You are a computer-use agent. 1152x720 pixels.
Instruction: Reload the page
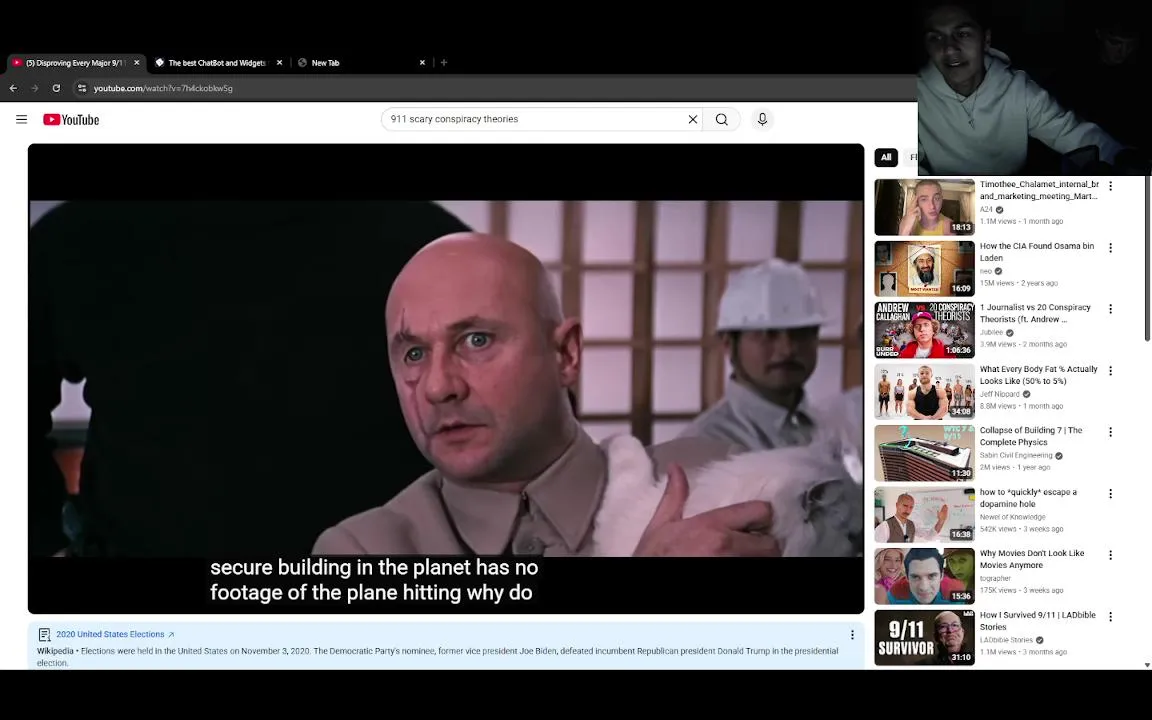56,88
